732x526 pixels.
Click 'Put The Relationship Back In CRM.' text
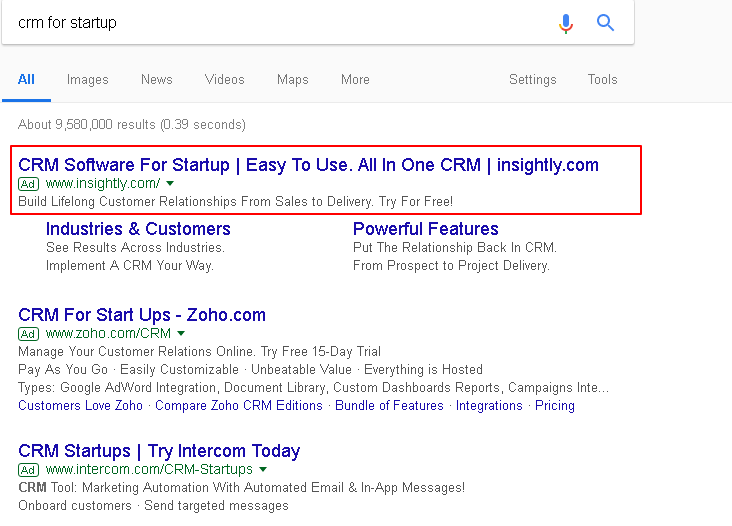455,247
